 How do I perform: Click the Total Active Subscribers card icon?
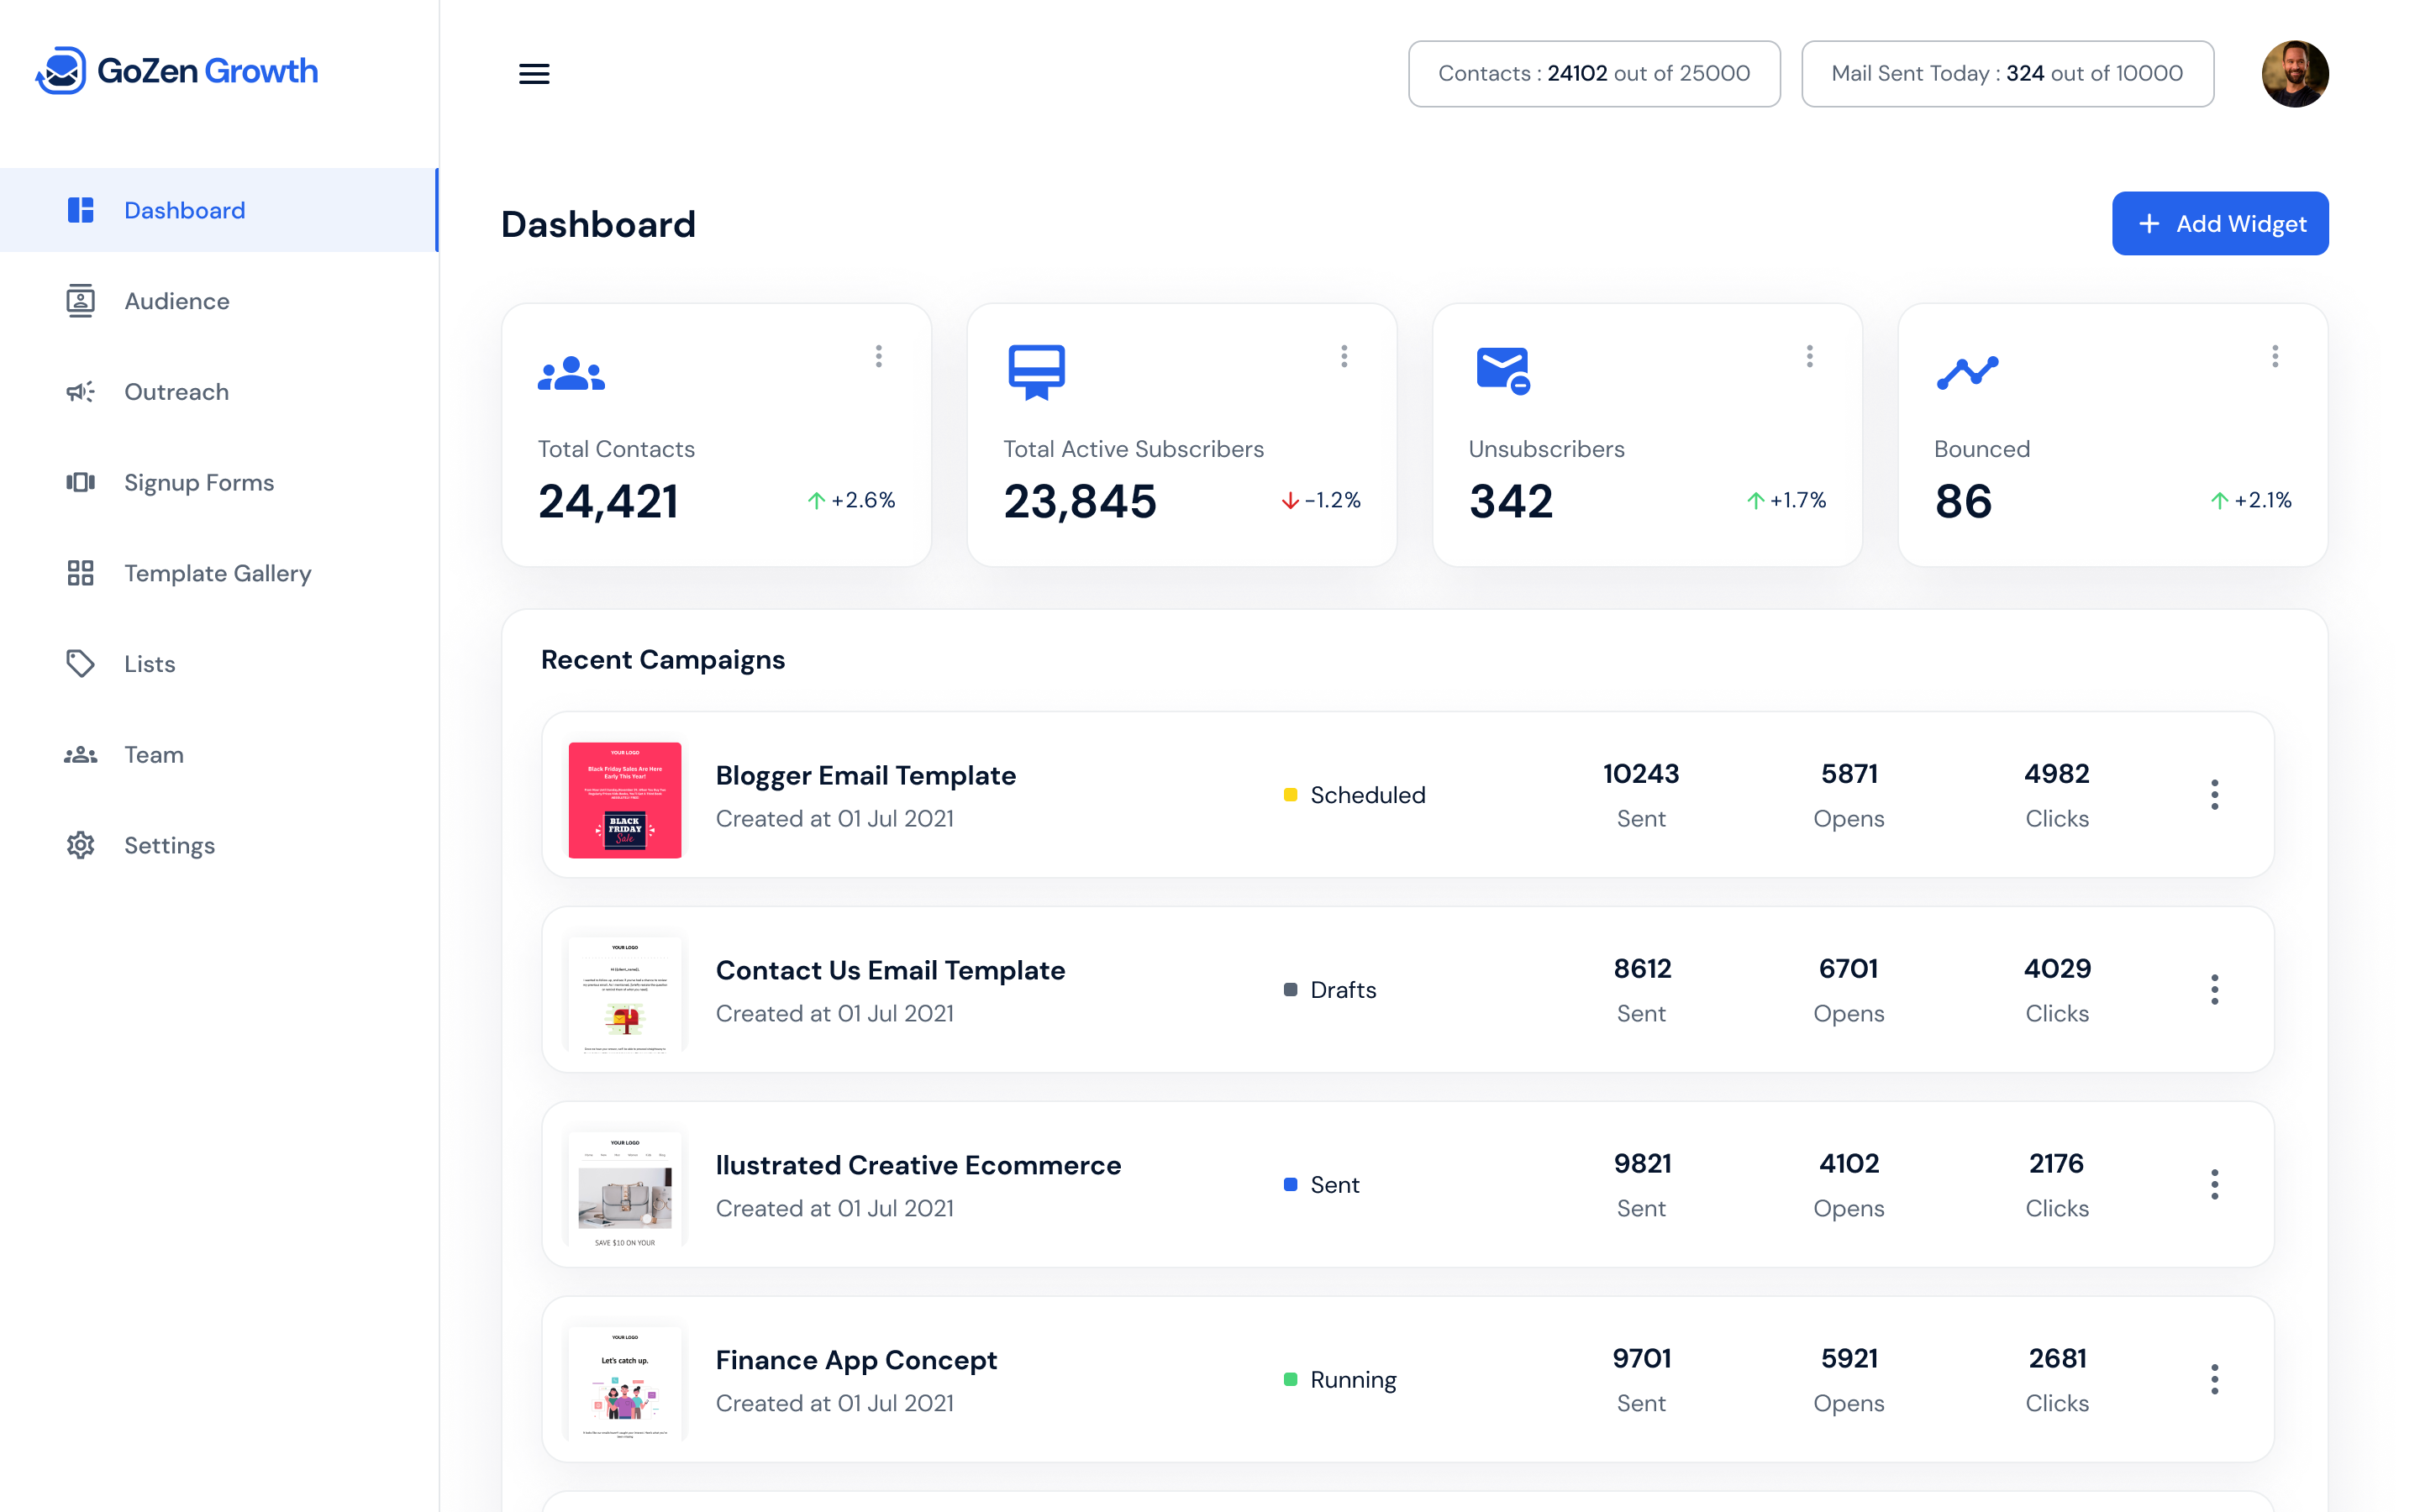pyautogui.click(x=1036, y=373)
